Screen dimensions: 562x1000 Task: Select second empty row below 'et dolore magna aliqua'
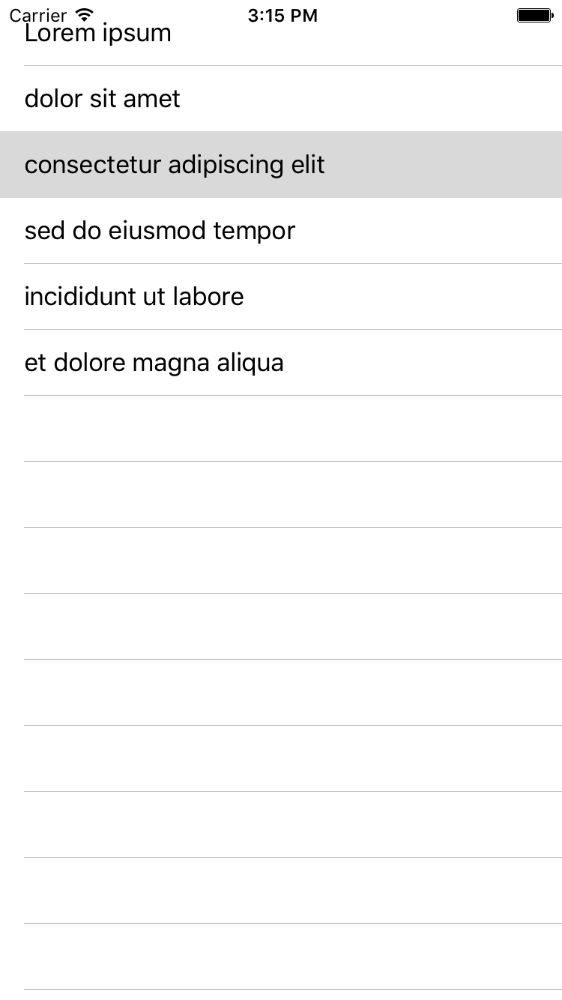(281, 495)
